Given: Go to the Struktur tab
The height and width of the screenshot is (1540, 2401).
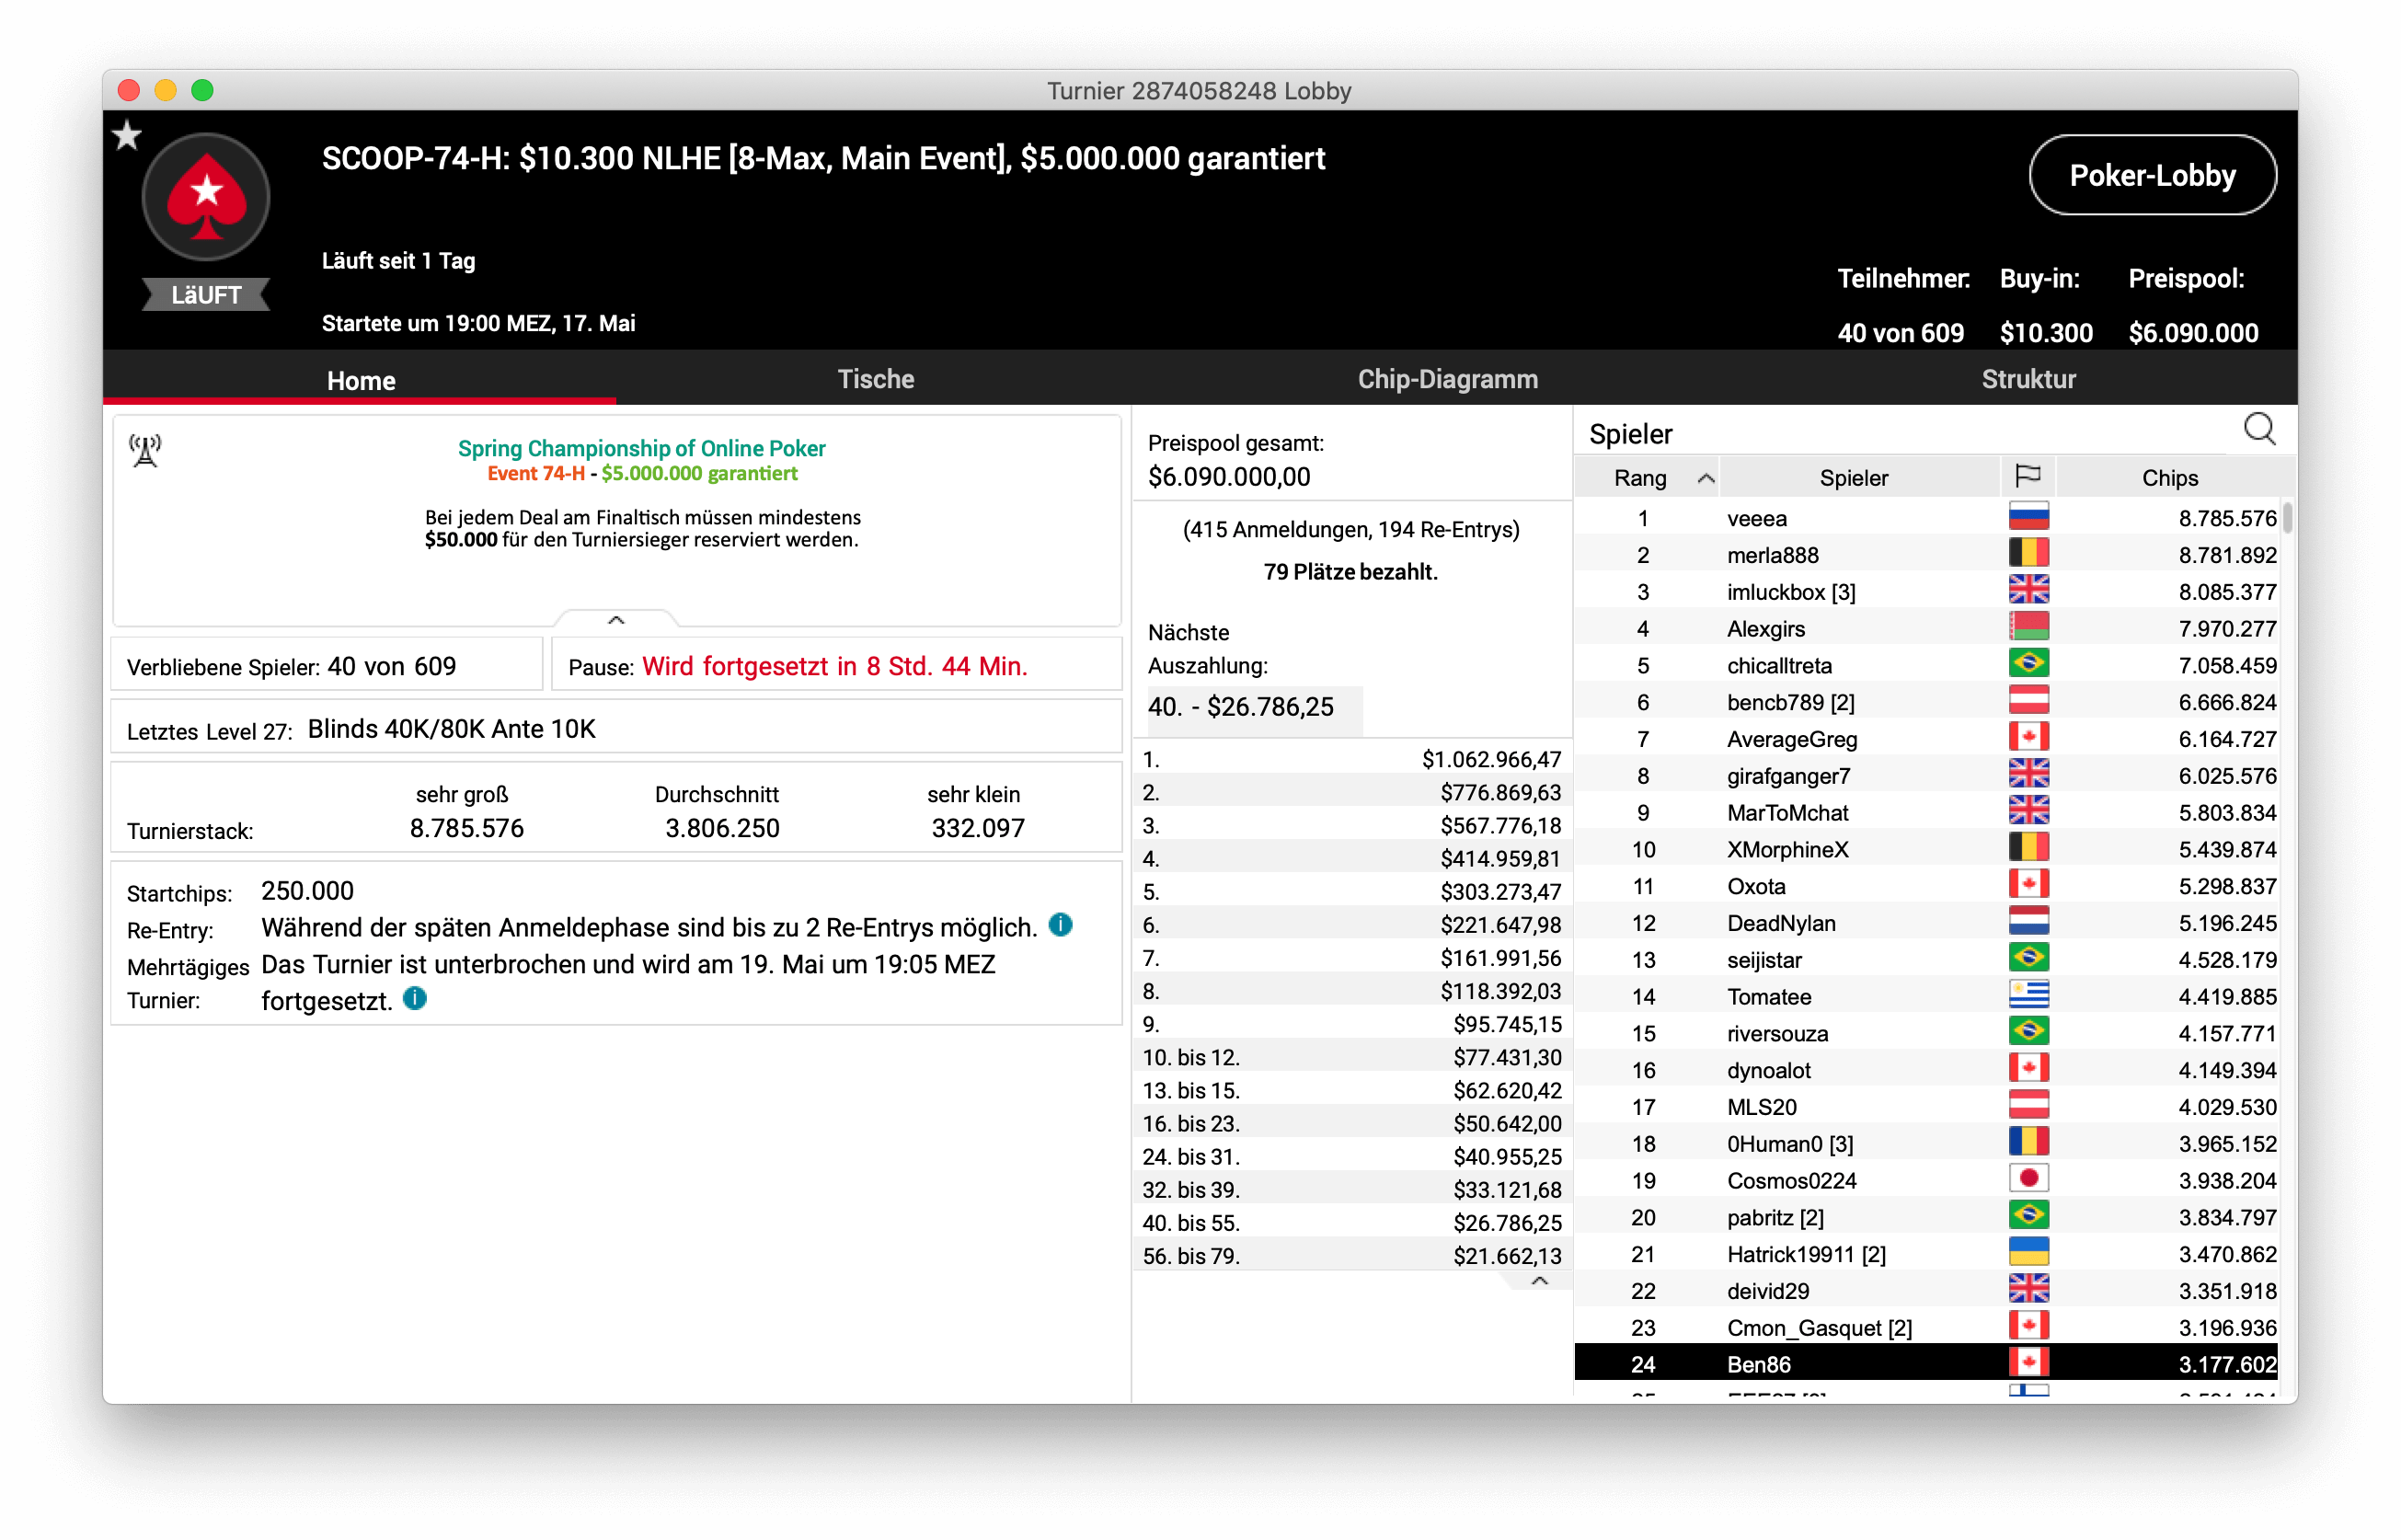Looking at the screenshot, I should click(x=2028, y=379).
